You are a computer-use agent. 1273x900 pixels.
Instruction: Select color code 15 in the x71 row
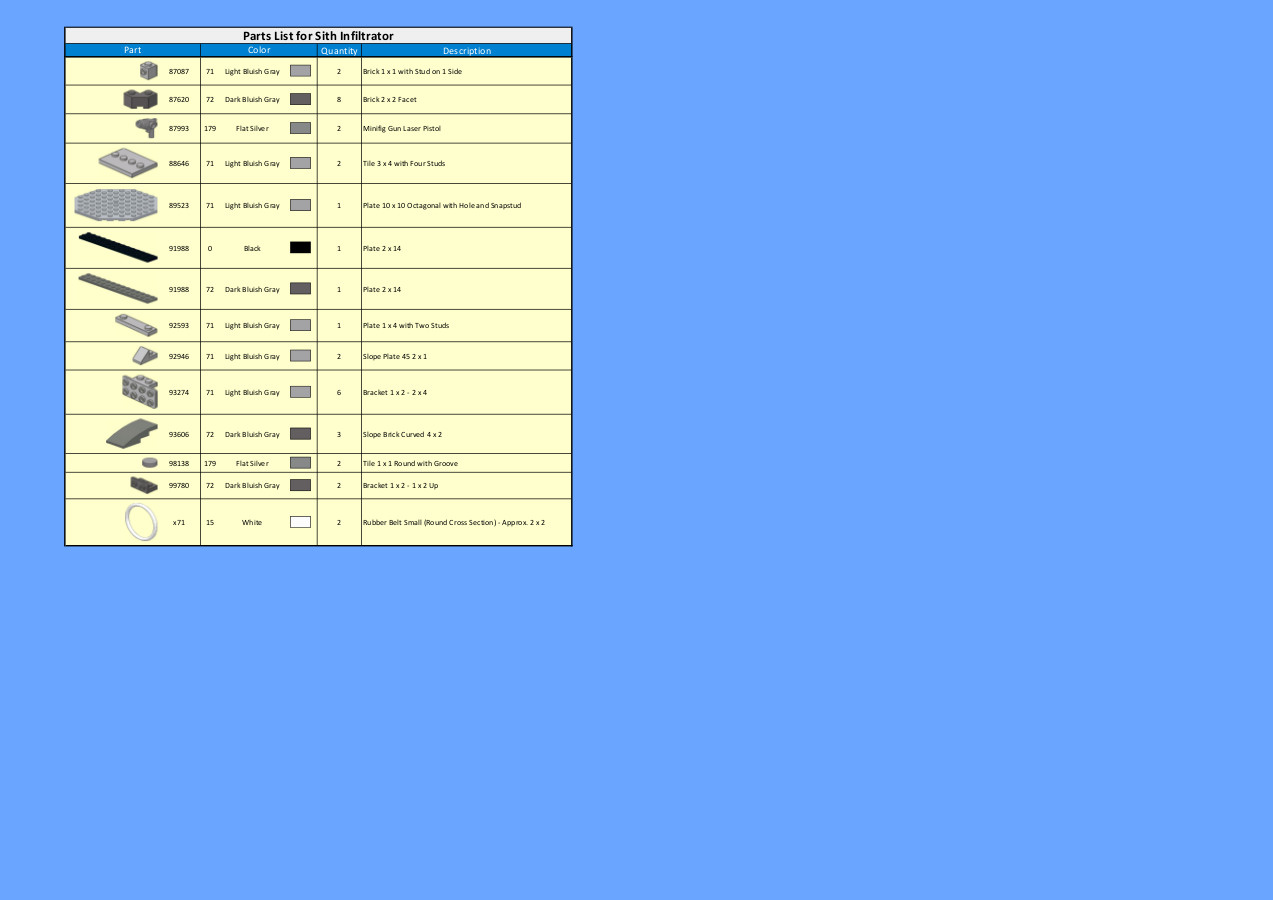pyautogui.click(x=210, y=522)
